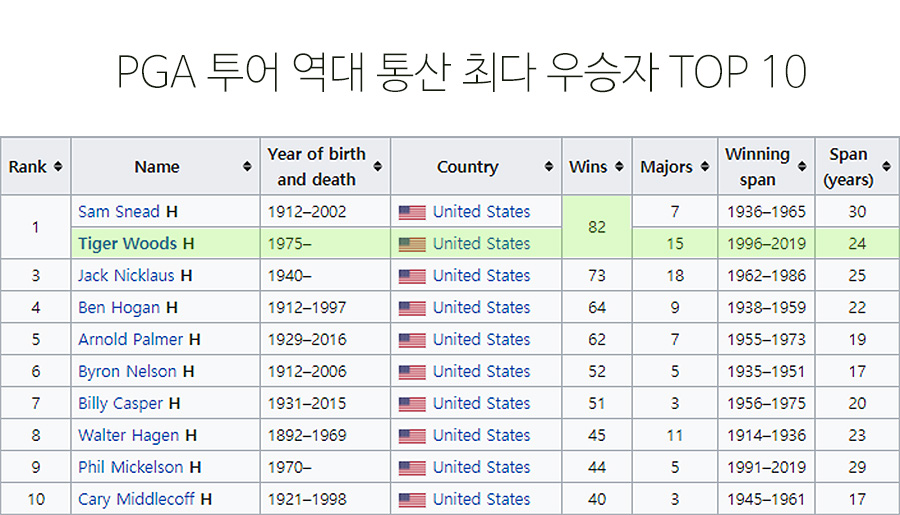The image size is (900, 515).
Task: Select the 62 wins cell
Action: coord(597,339)
